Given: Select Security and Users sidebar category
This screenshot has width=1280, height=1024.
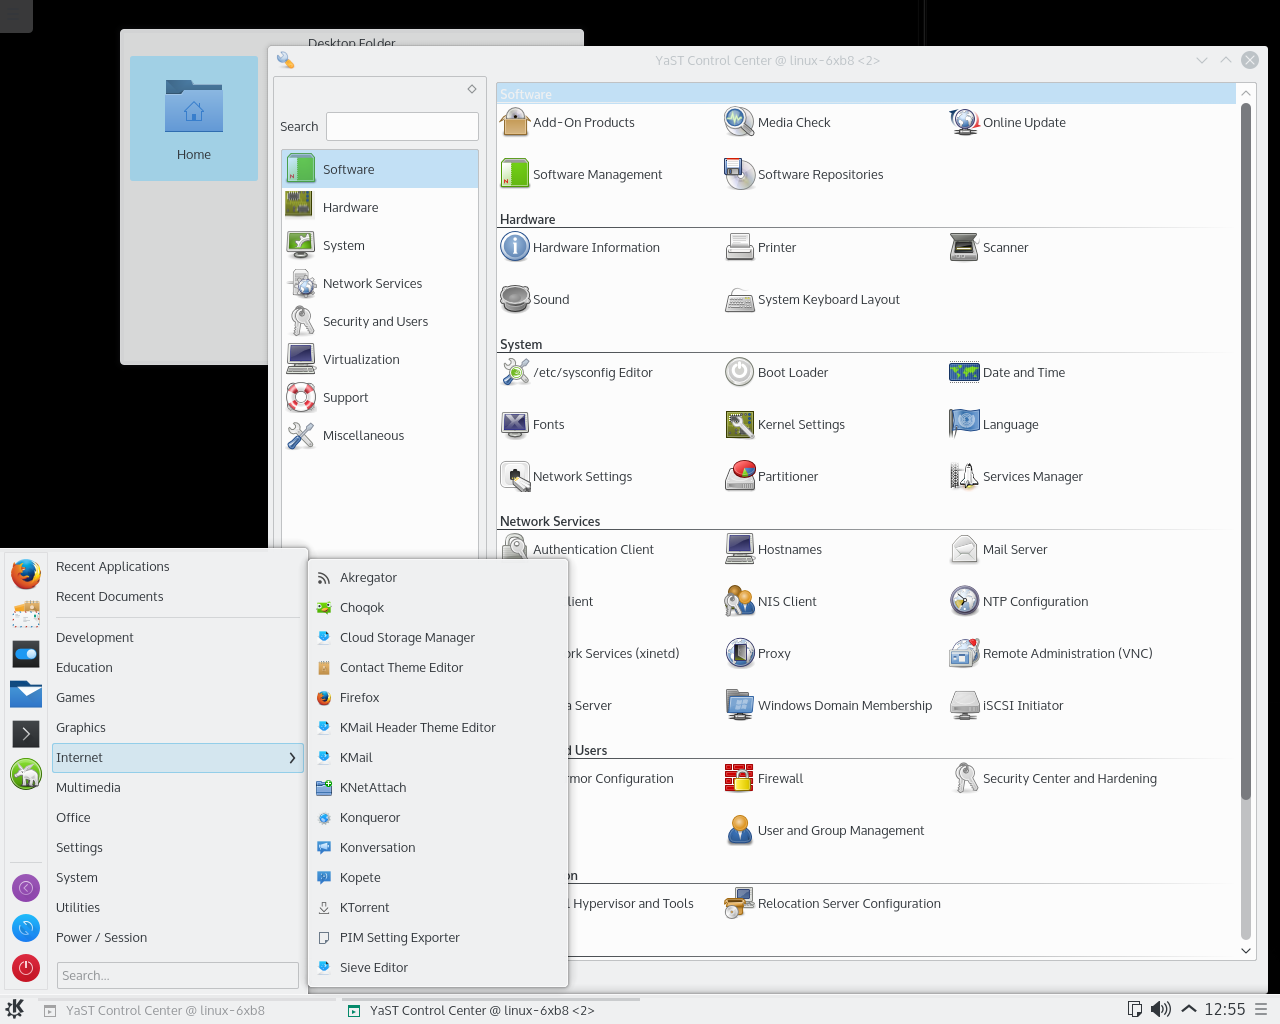Looking at the screenshot, I should click(380, 321).
